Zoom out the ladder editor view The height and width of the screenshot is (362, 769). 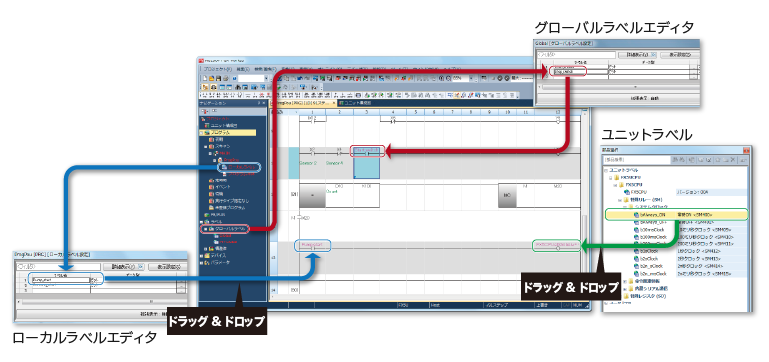click(448, 78)
